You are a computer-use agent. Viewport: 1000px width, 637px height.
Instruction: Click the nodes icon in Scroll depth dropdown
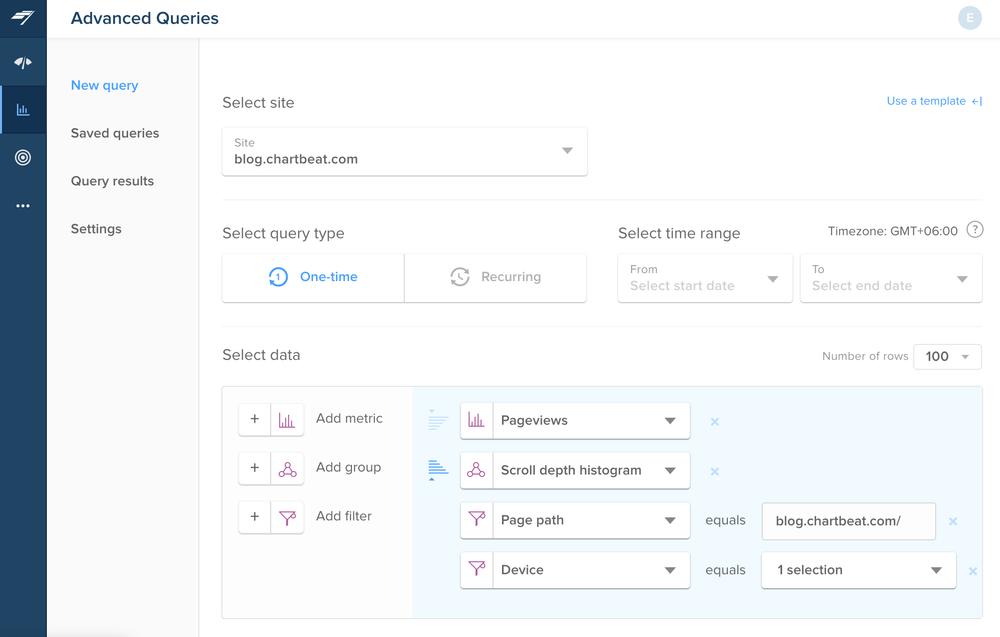(476, 470)
